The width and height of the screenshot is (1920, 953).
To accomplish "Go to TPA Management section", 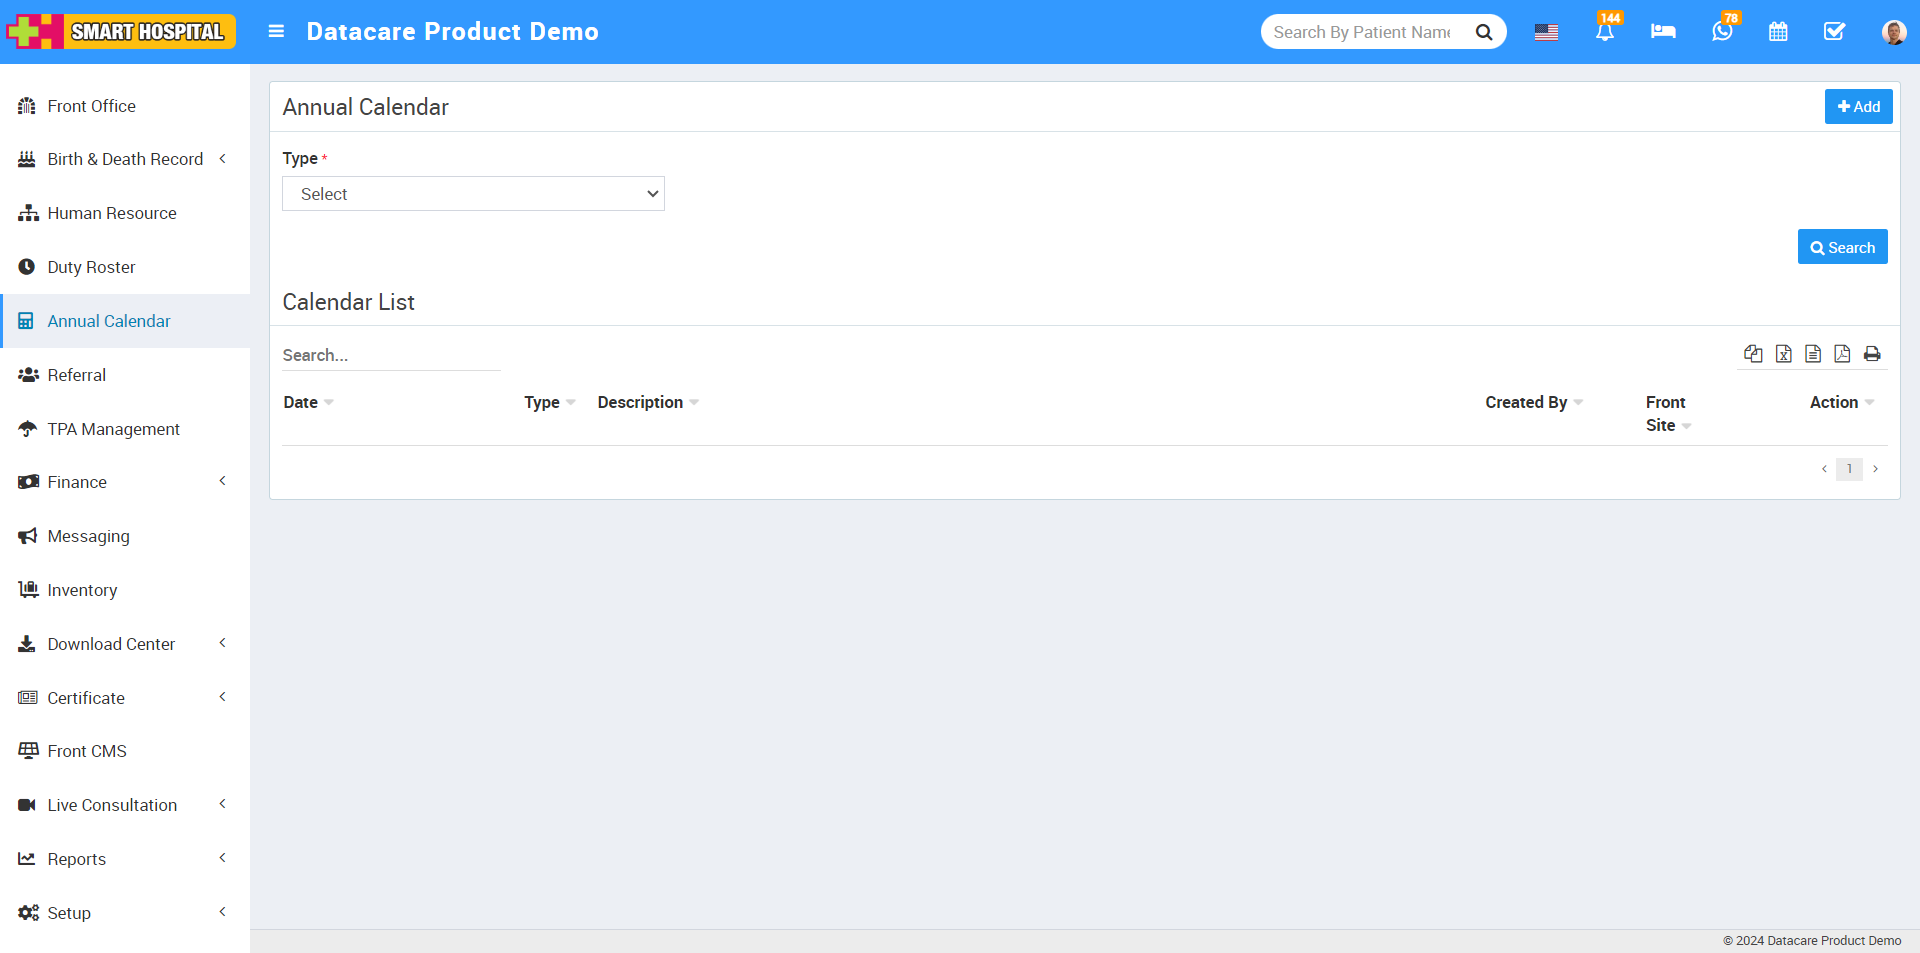I will coord(113,428).
